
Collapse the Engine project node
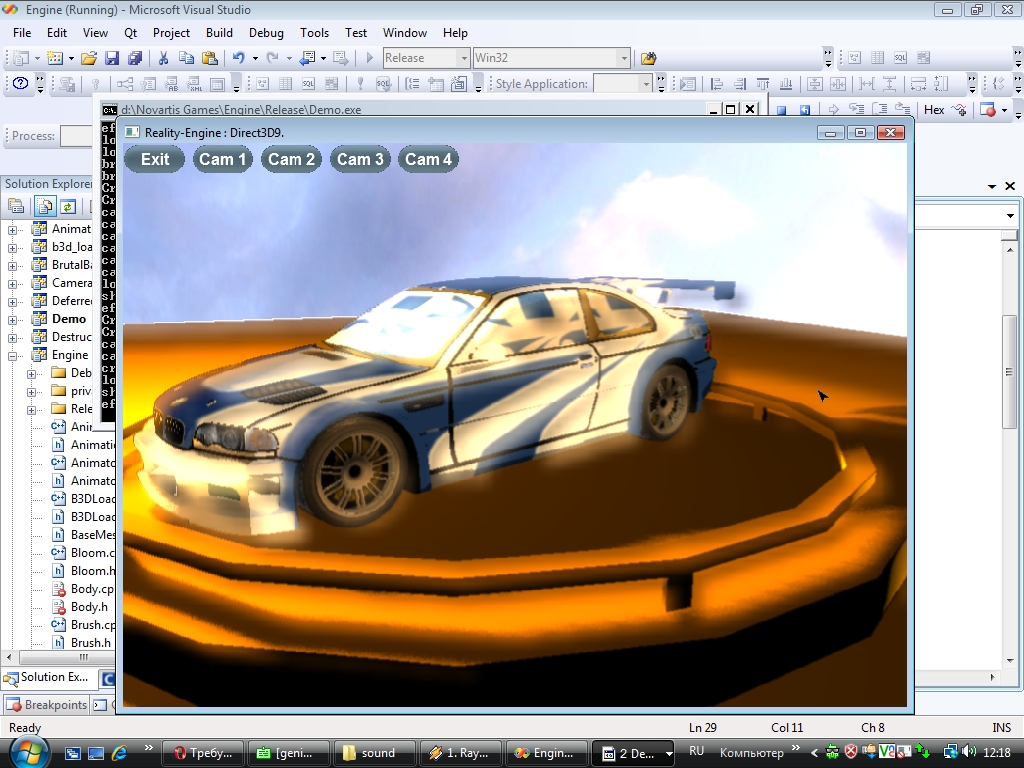[13, 355]
